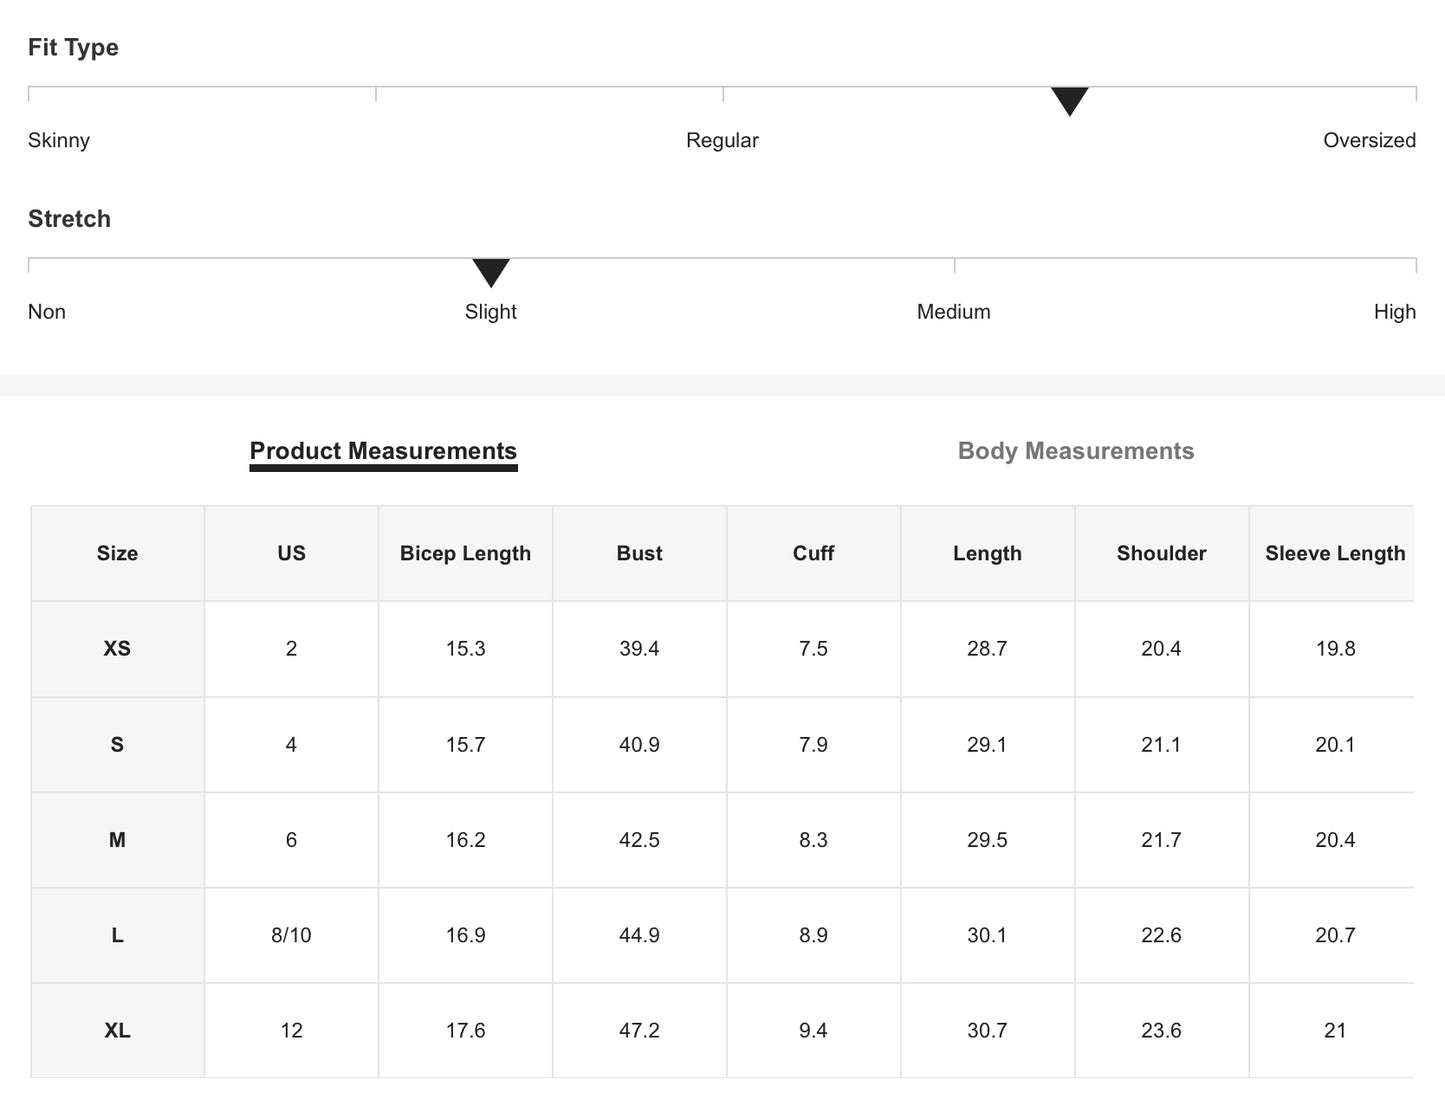
Task: Click the 8/10 US size cell
Action: pyautogui.click(x=291, y=936)
